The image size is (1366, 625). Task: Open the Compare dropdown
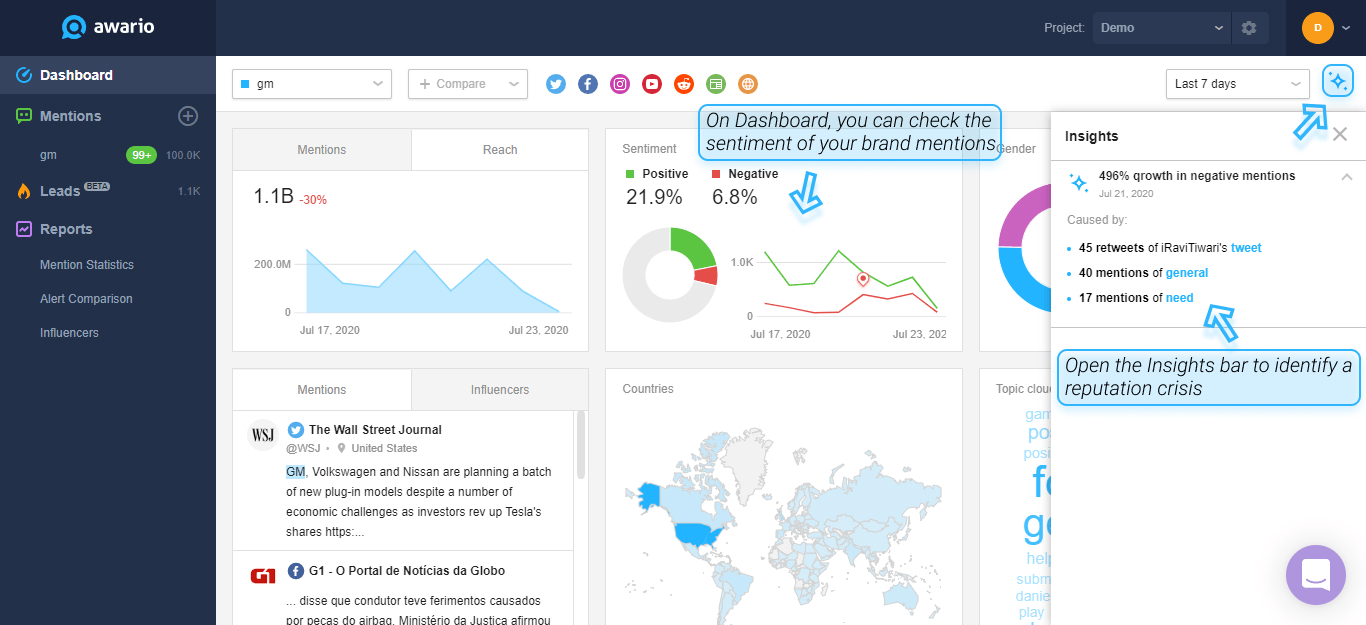(x=468, y=84)
